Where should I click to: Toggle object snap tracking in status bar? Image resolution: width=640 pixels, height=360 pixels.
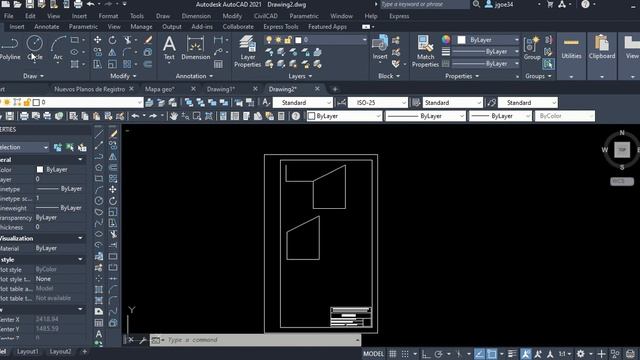coord(479,354)
